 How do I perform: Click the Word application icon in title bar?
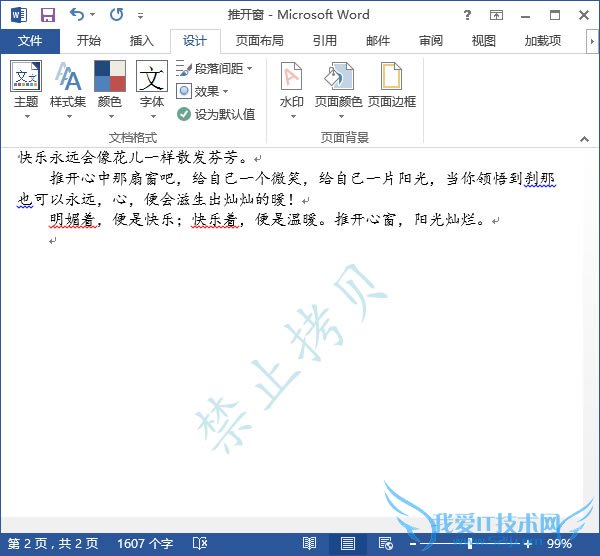(x=19, y=15)
